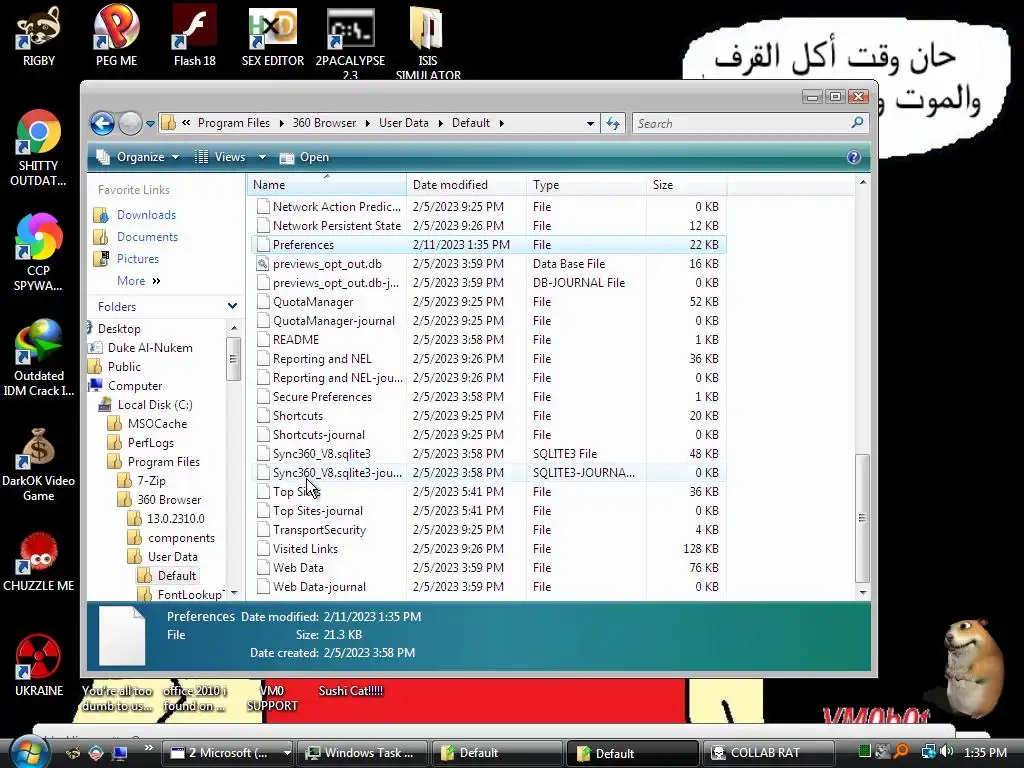Expand the arrow after Program Files breadcrumb
The image size is (1024, 768).
point(281,123)
